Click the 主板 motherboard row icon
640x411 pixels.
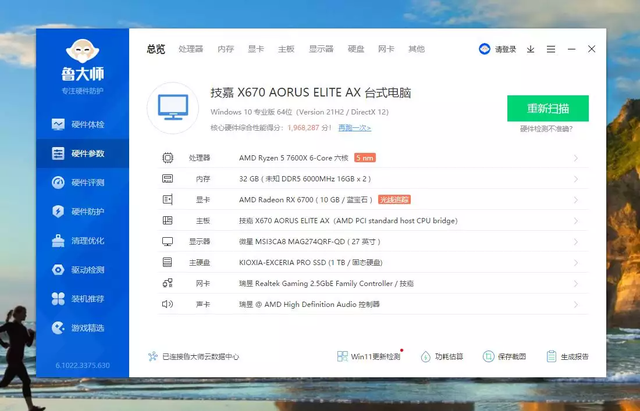tap(167, 220)
